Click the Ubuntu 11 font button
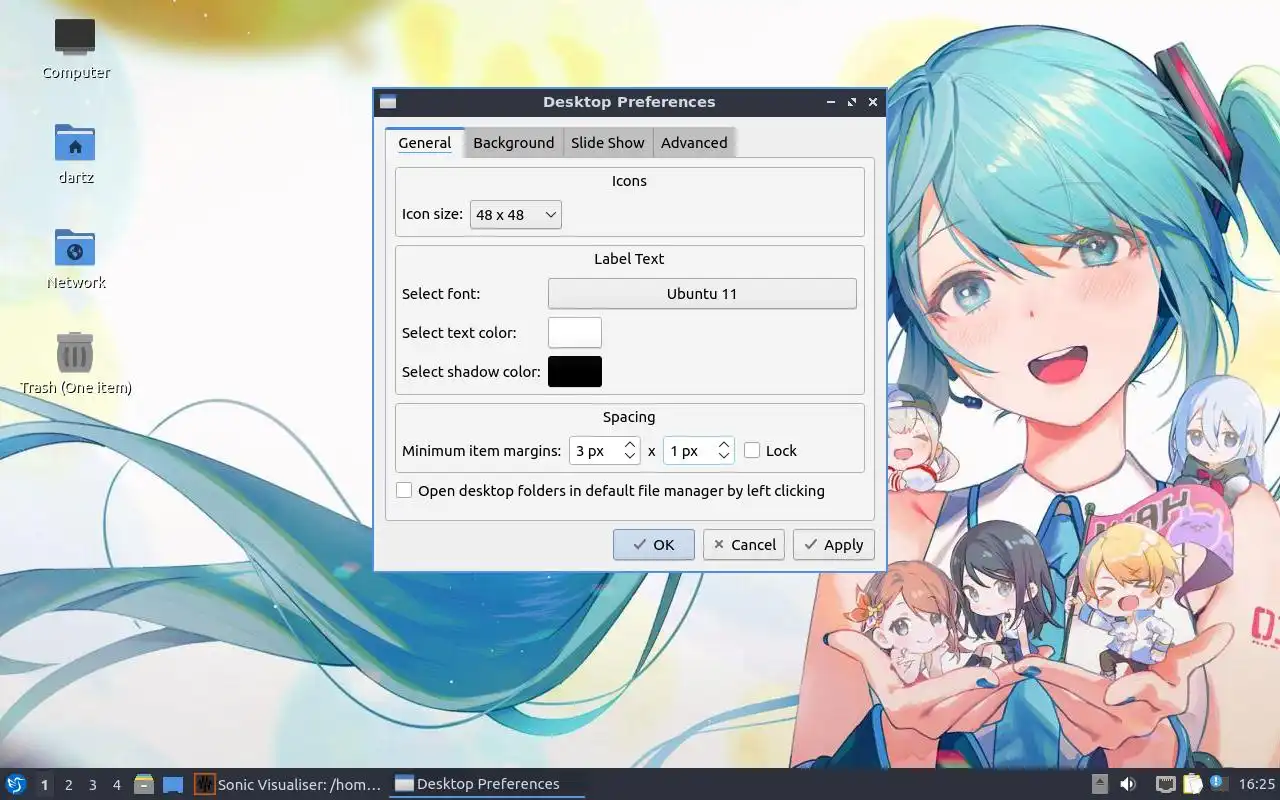 click(702, 294)
